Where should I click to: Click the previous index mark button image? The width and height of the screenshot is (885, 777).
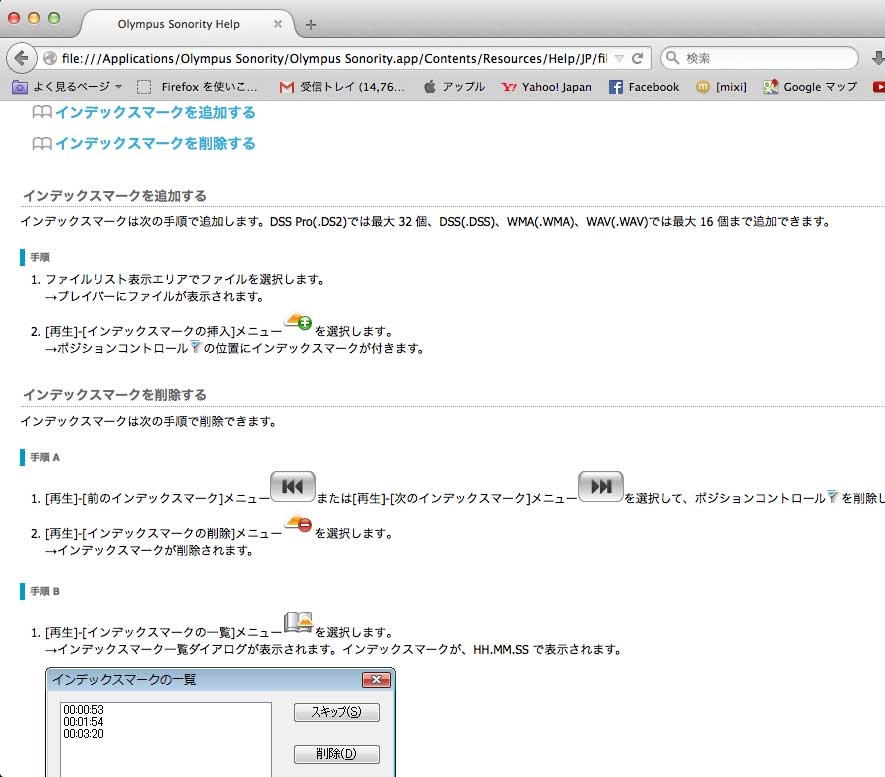pyautogui.click(x=292, y=486)
